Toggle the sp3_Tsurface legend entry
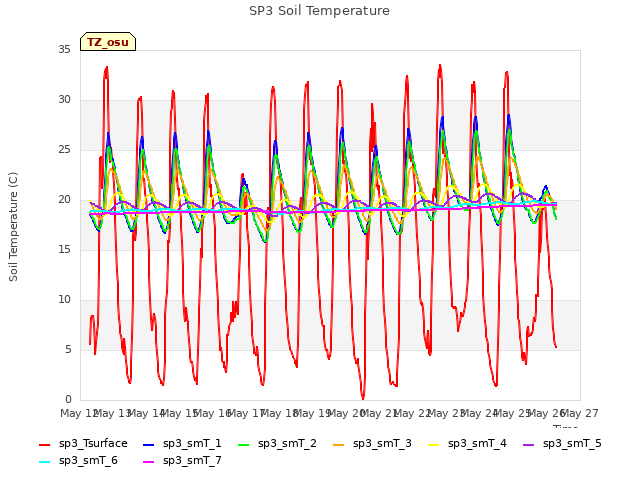This screenshot has width=640, height=480. [x=83, y=444]
